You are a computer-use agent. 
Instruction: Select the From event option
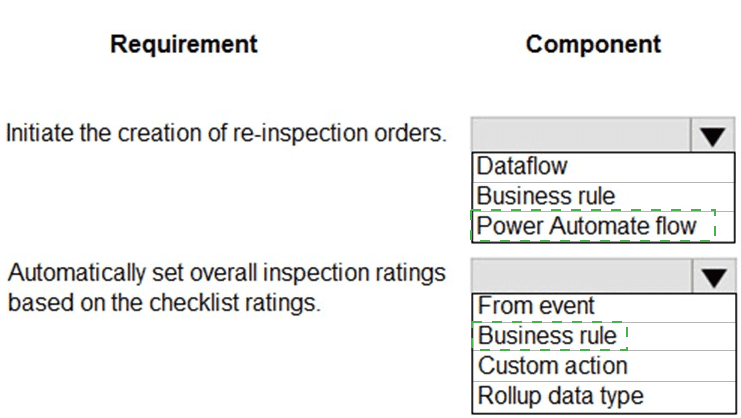tap(604, 307)
